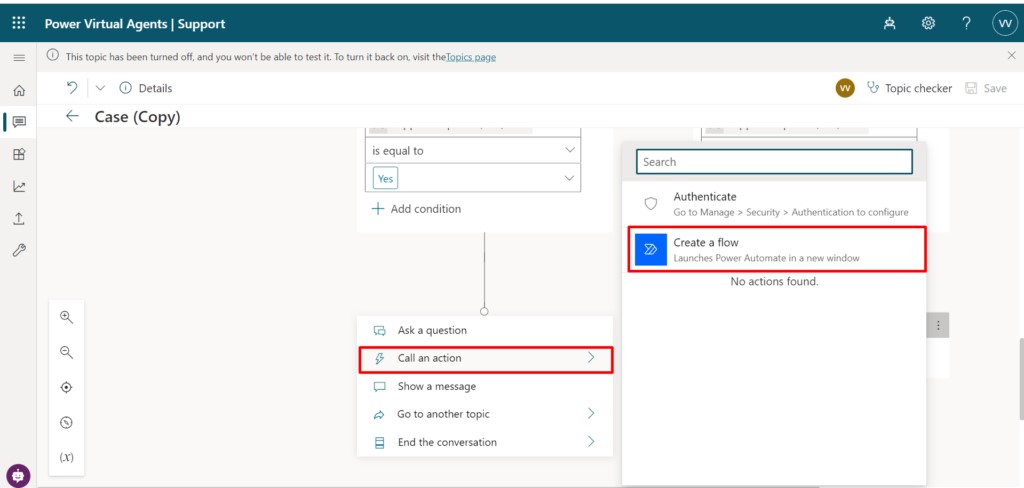Open the variables (x) icon
Viewport: 1024px width, 488px height.
(x=66, y=457)
